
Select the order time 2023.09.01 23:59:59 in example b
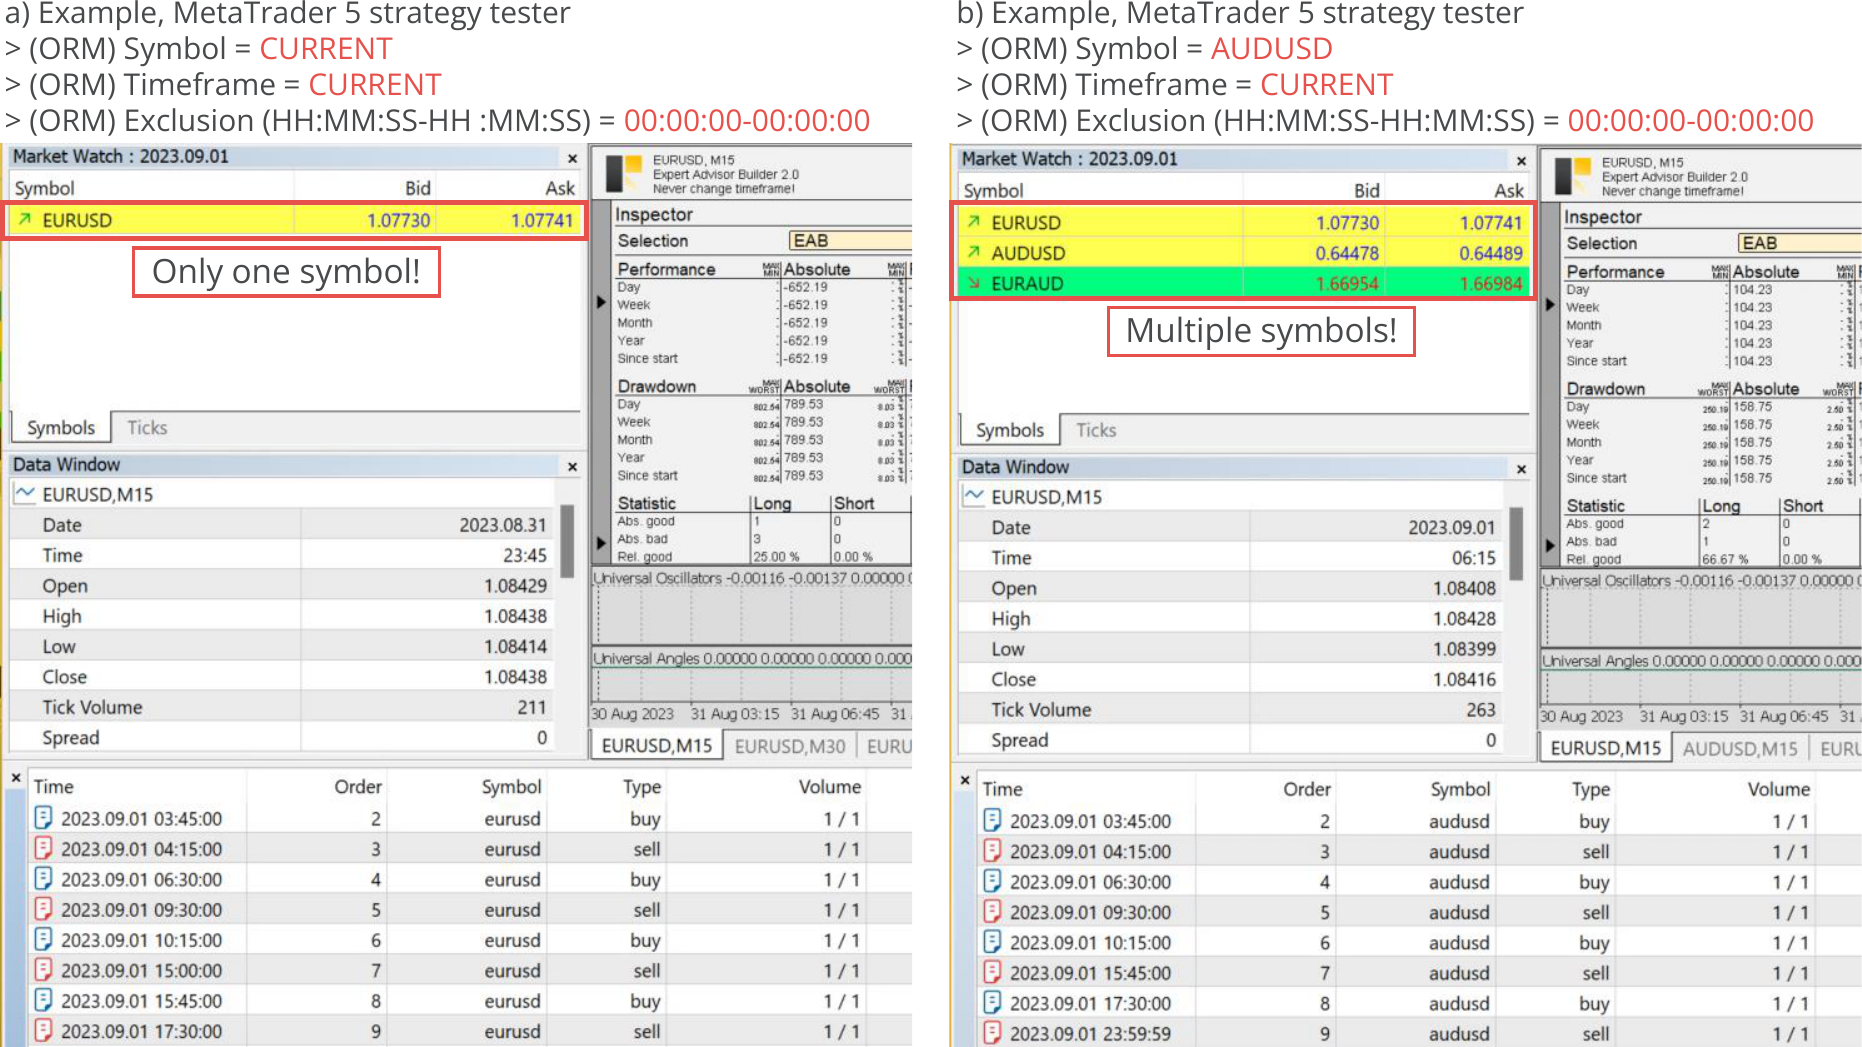(1090, 1033)
